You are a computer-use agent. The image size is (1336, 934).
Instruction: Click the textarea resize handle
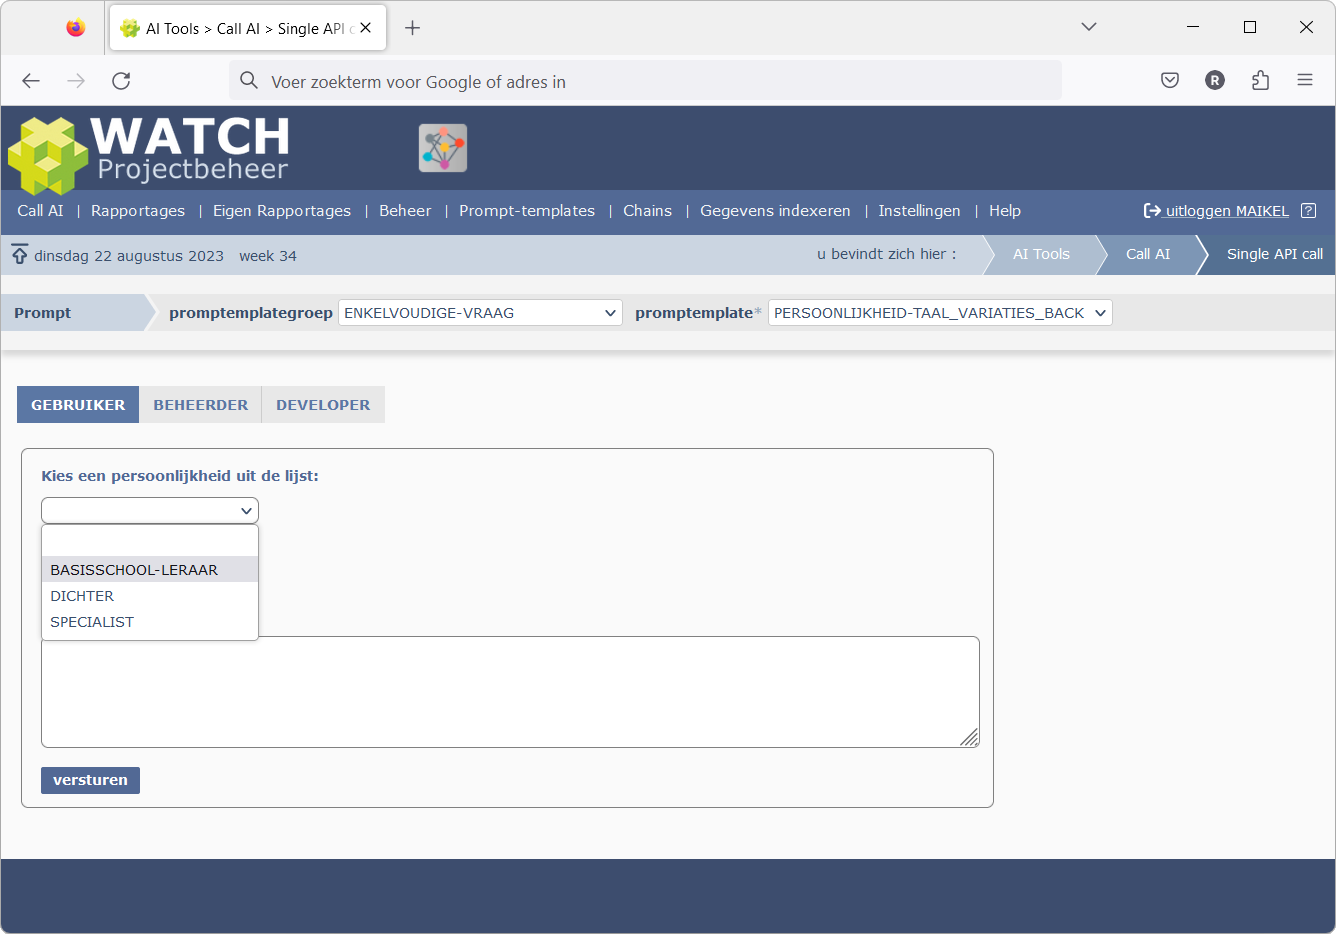pos(969,738)
